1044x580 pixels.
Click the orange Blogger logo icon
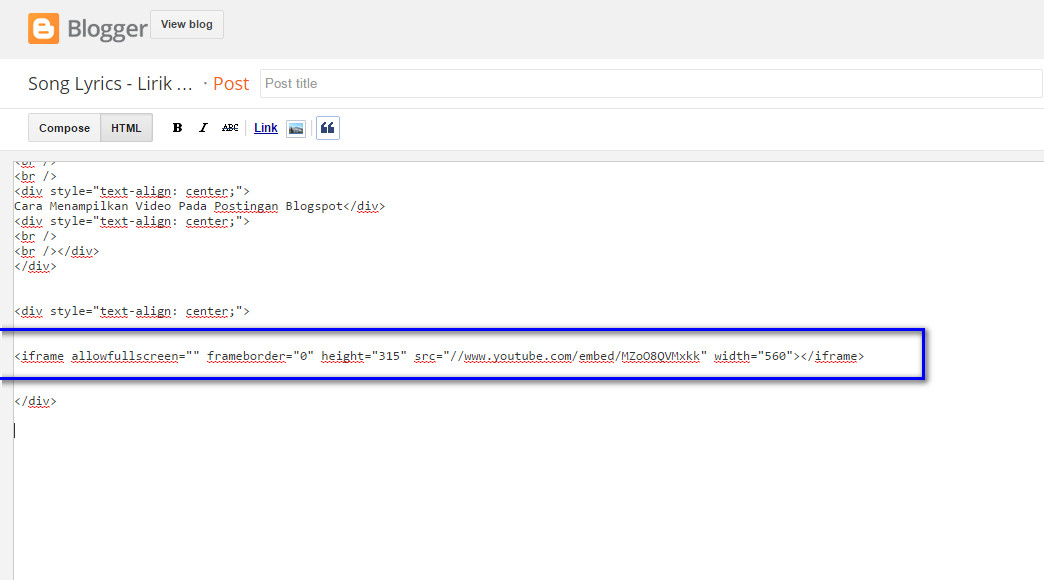click(43, 29)
